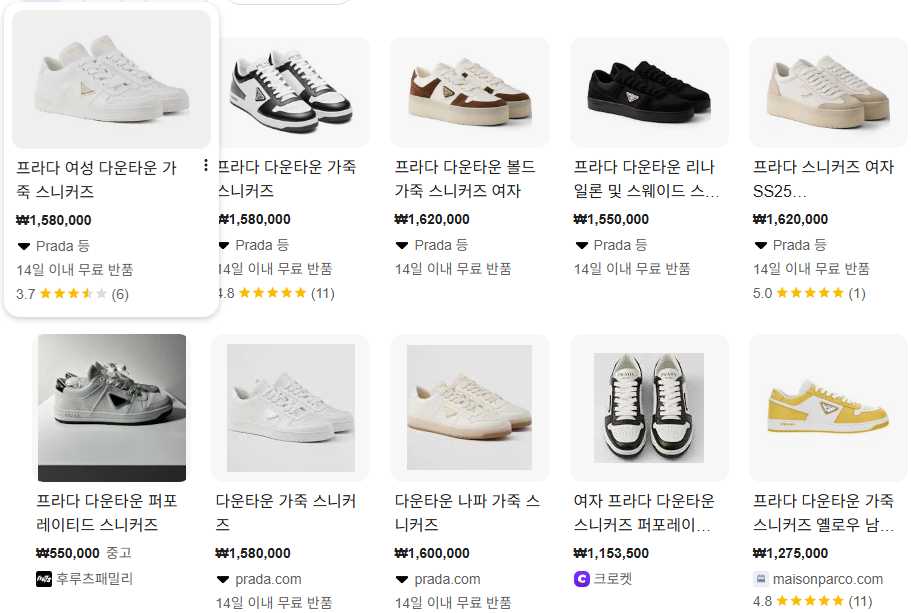This screenshot has width=911, height=613.
Task: Click the purple 크로켓 seller icon
Action: pyautogui.click(x=583, y=578)
